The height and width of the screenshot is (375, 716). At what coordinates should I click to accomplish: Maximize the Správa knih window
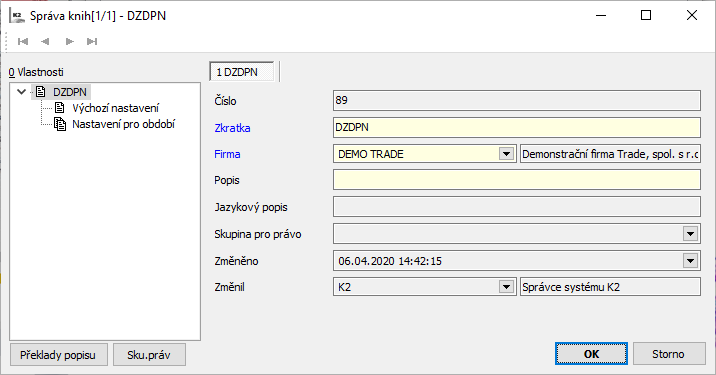pyautogui.click(x=646, y=16)
